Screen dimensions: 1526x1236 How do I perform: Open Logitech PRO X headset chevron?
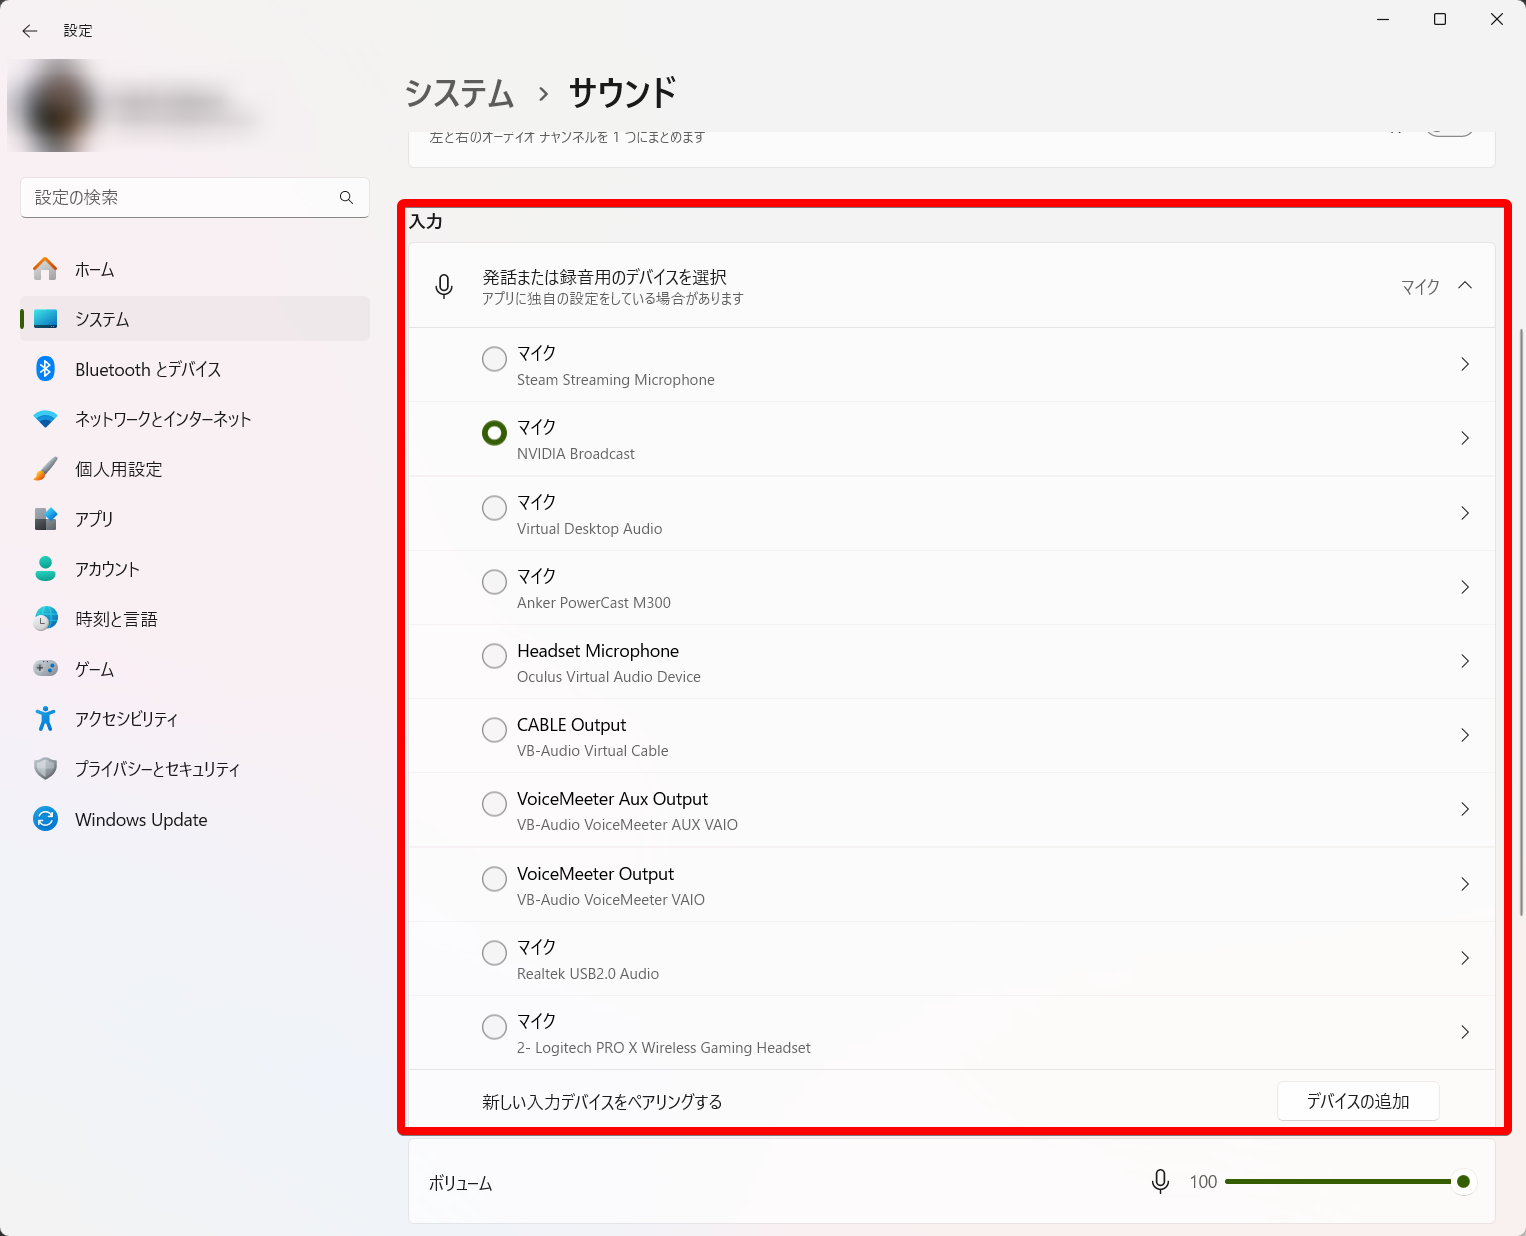1465,1032
